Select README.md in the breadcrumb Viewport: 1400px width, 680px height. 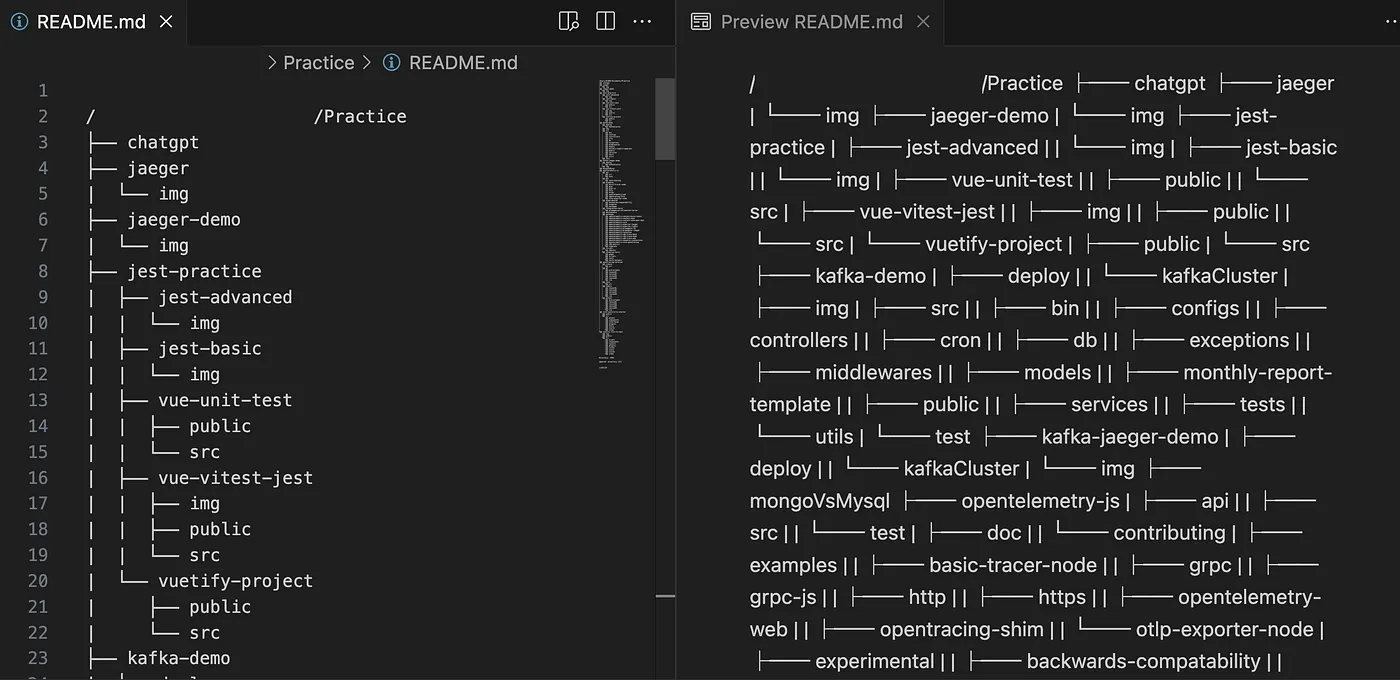(463, 62)
